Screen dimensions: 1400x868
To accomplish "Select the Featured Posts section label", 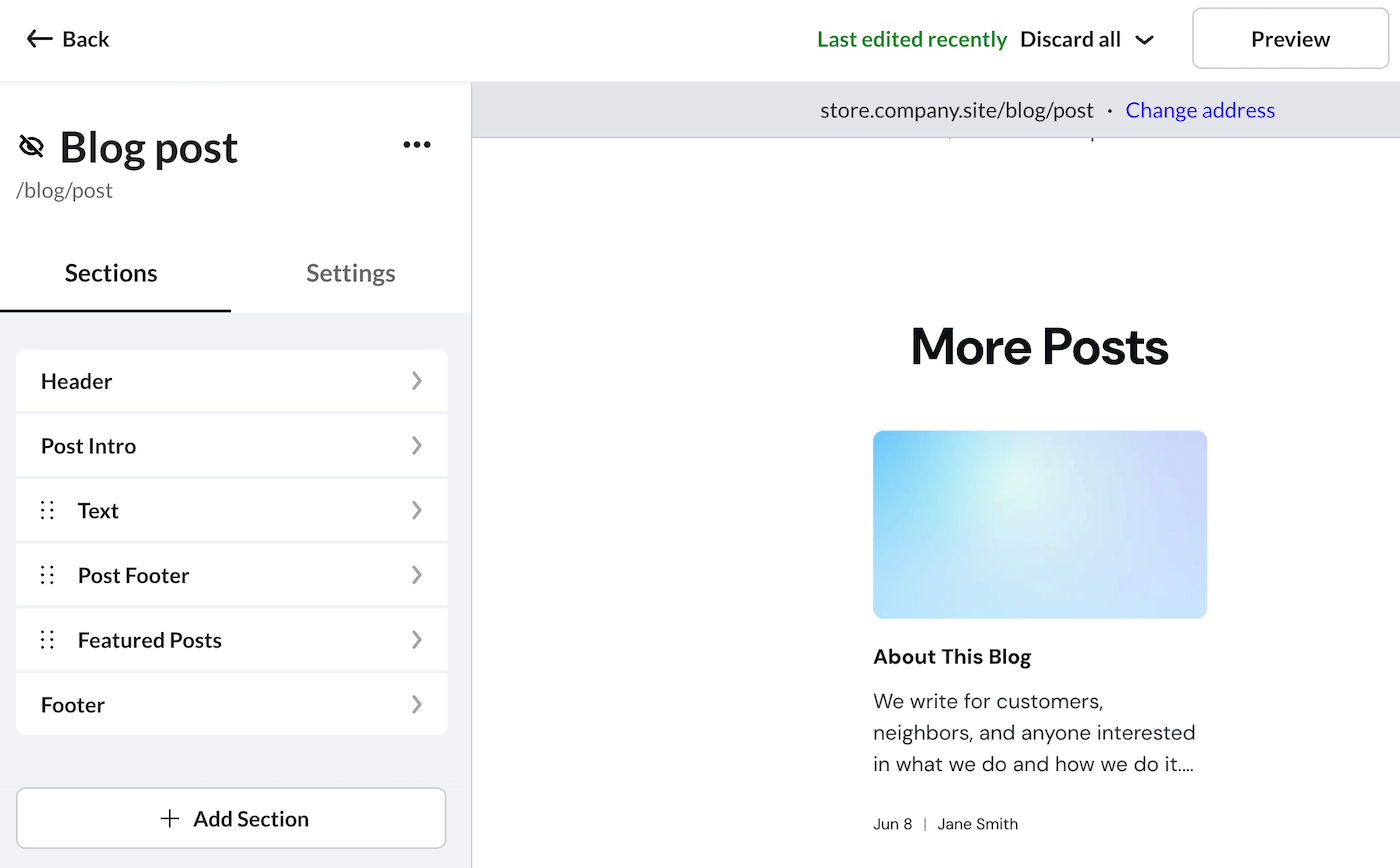I will (x=150, y=640).
